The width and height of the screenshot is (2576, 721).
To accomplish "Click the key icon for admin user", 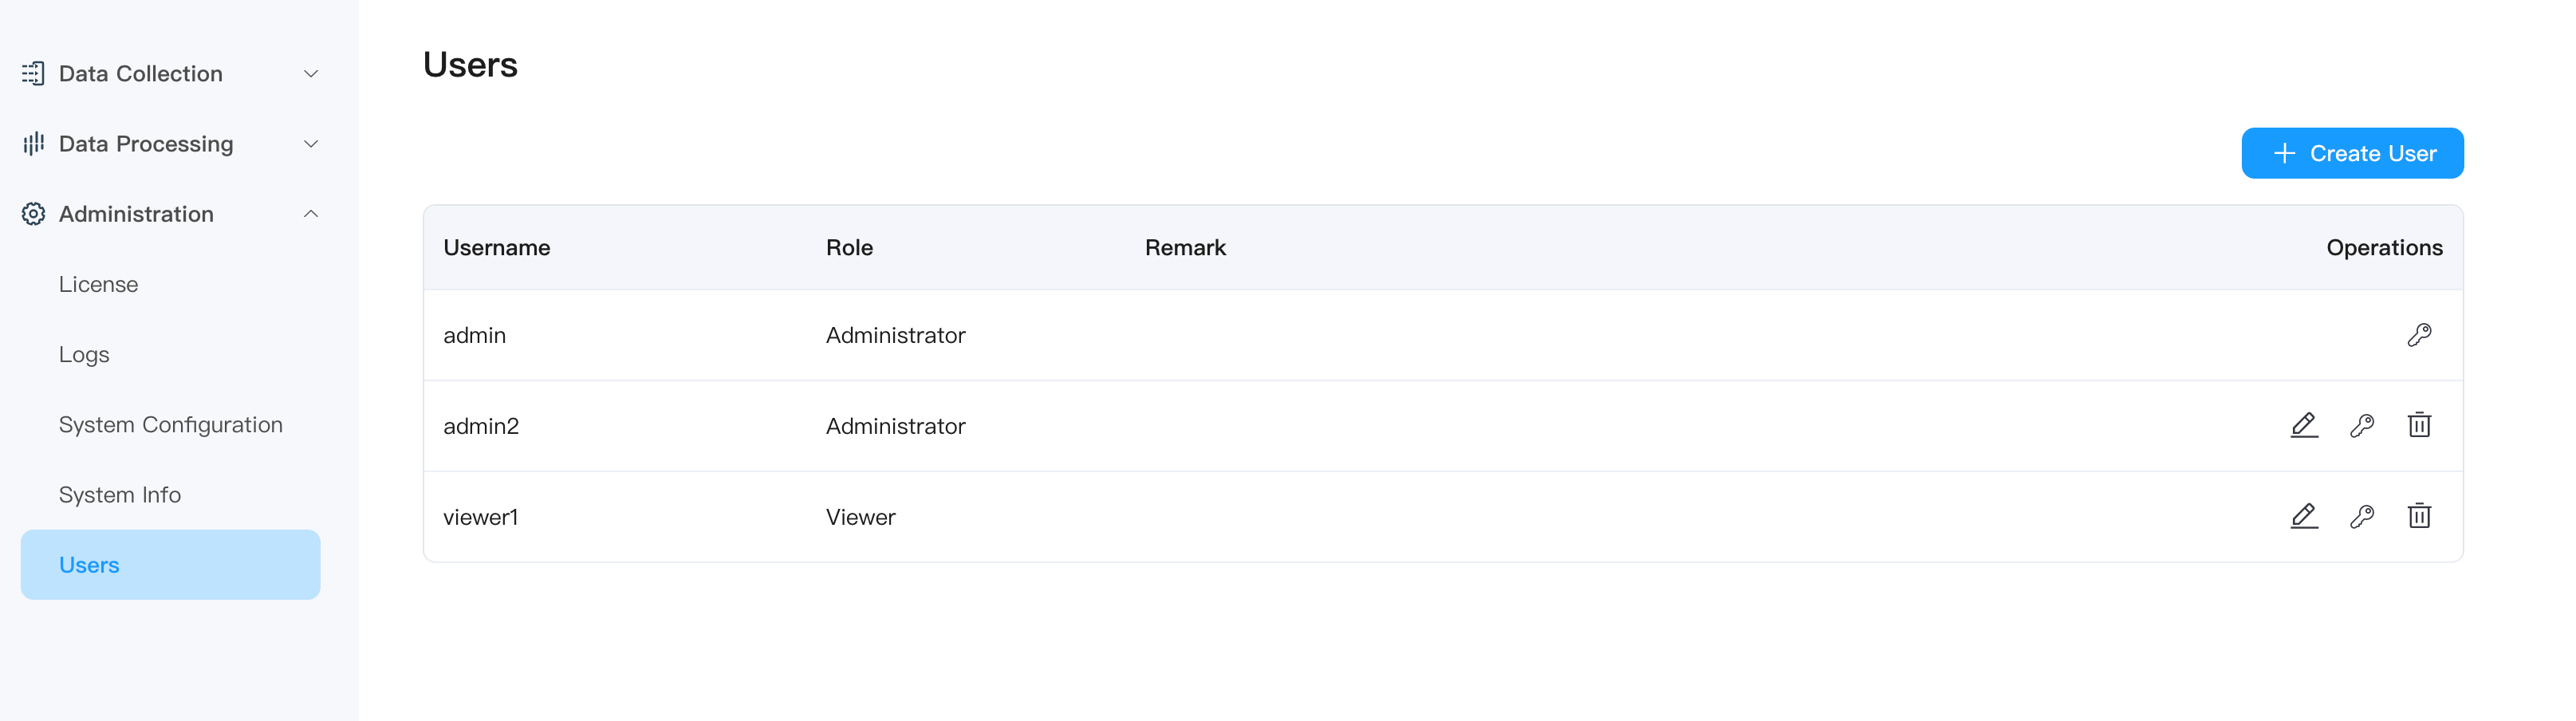I will (2418, 335).
